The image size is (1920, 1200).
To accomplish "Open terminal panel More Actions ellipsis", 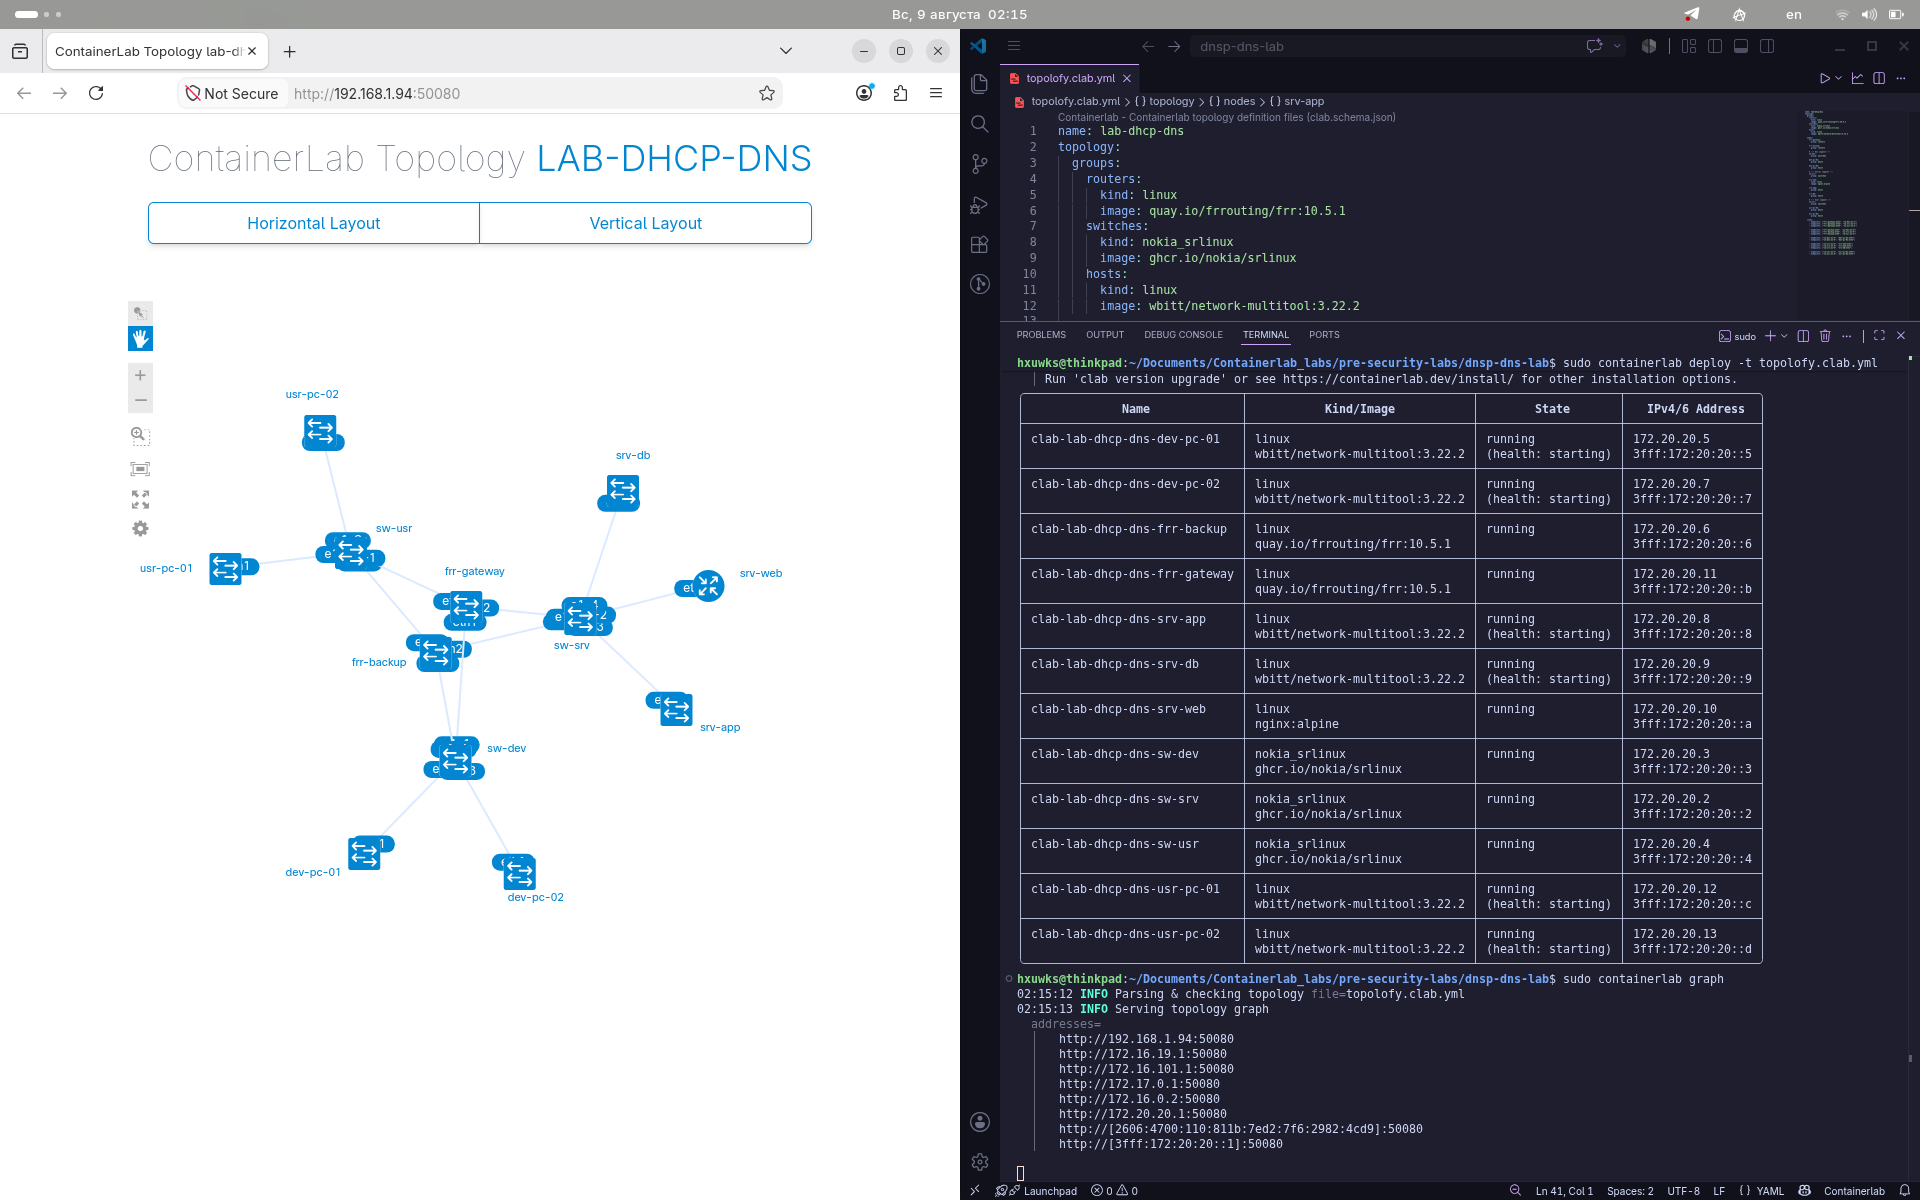I will tap(1847, 336).
